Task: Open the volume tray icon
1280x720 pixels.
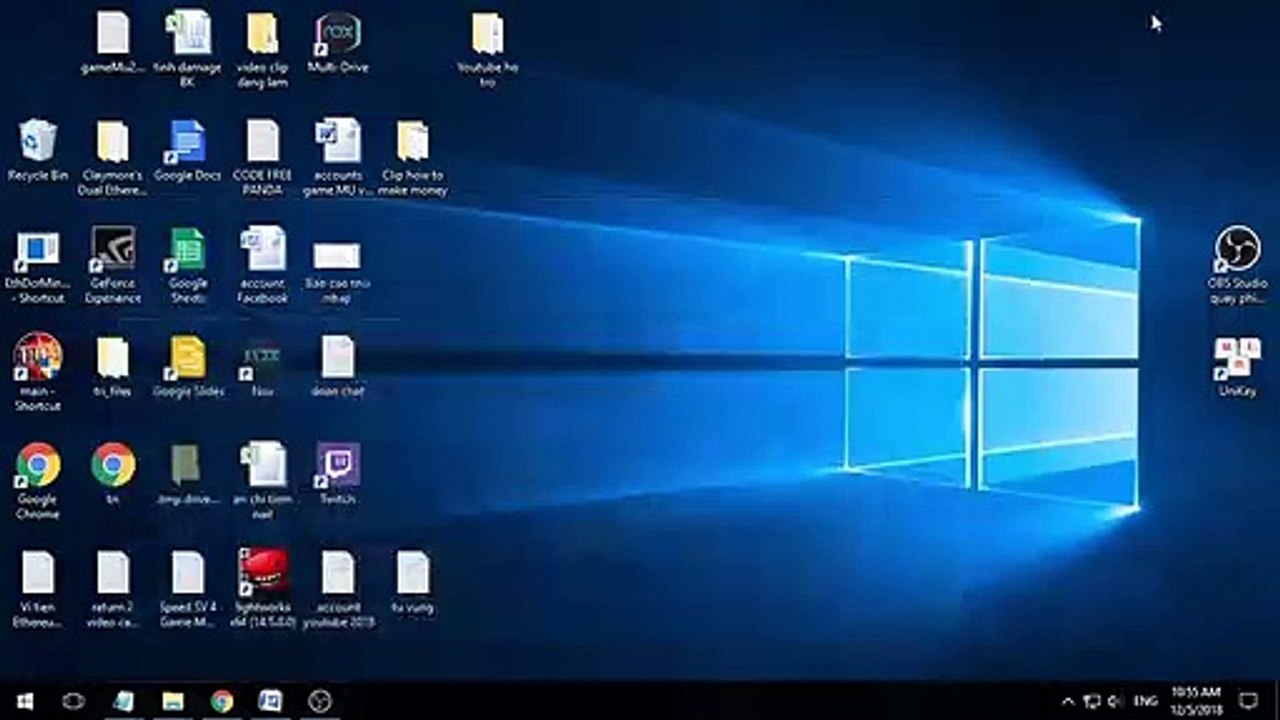Action: pos(1115,702)
